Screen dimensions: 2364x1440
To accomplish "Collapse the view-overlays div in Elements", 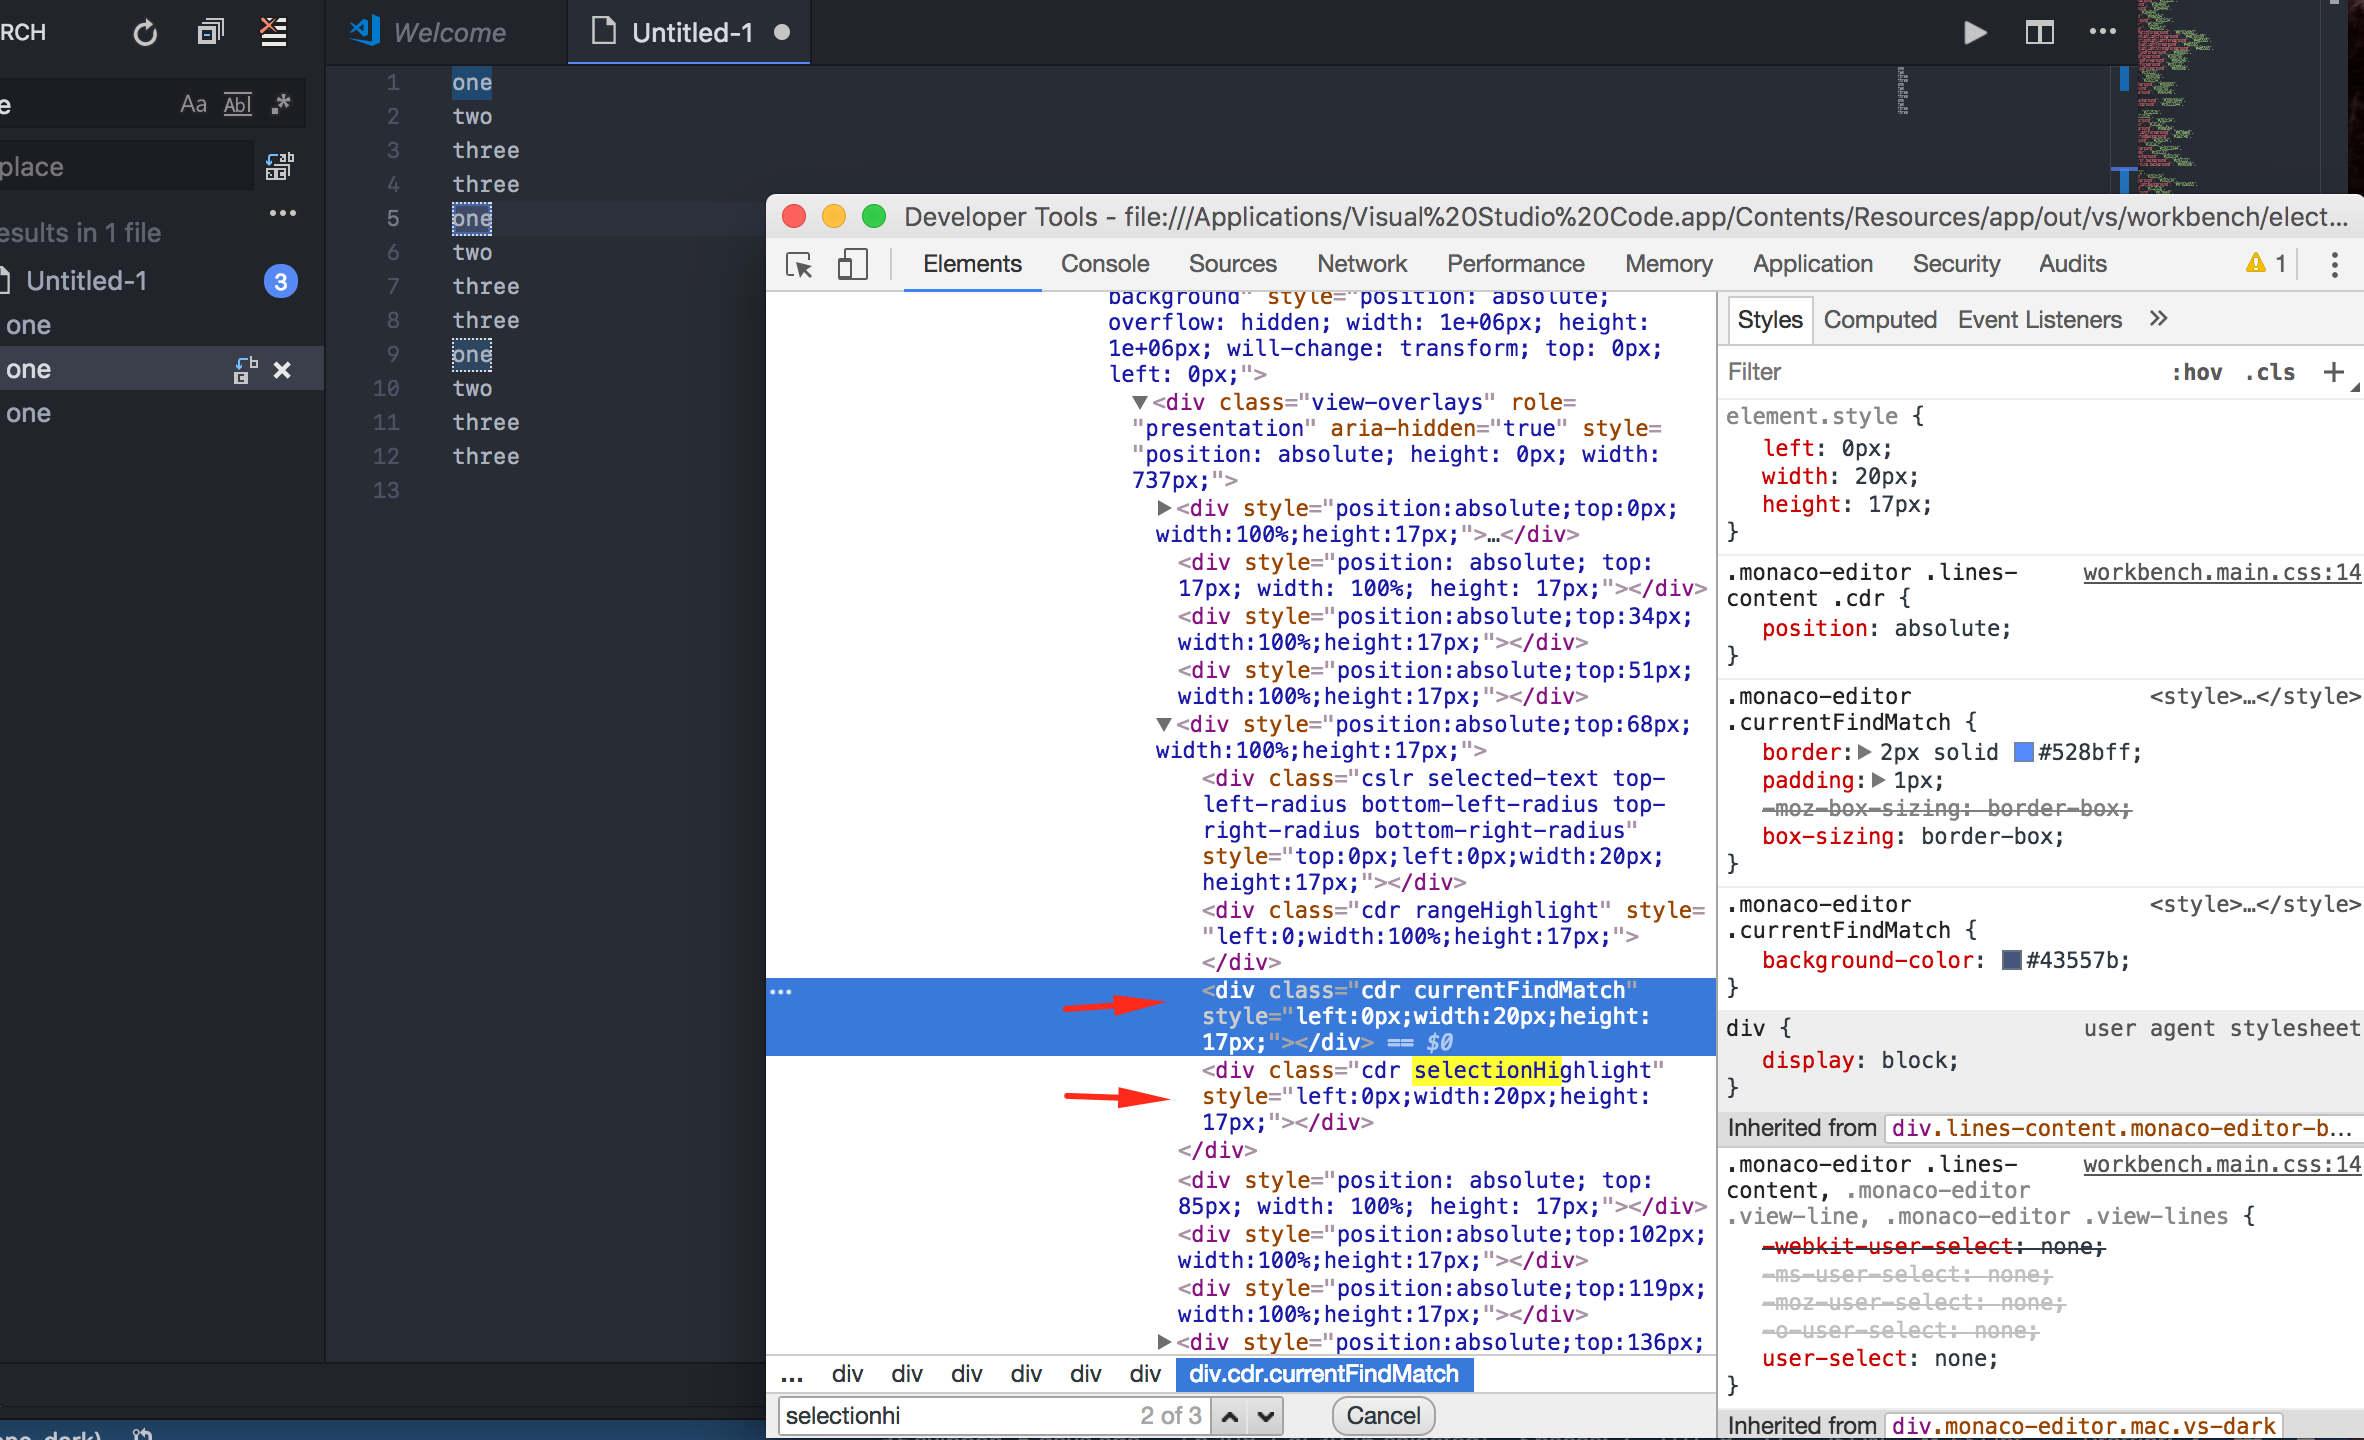I will (x=1139, y=402).
